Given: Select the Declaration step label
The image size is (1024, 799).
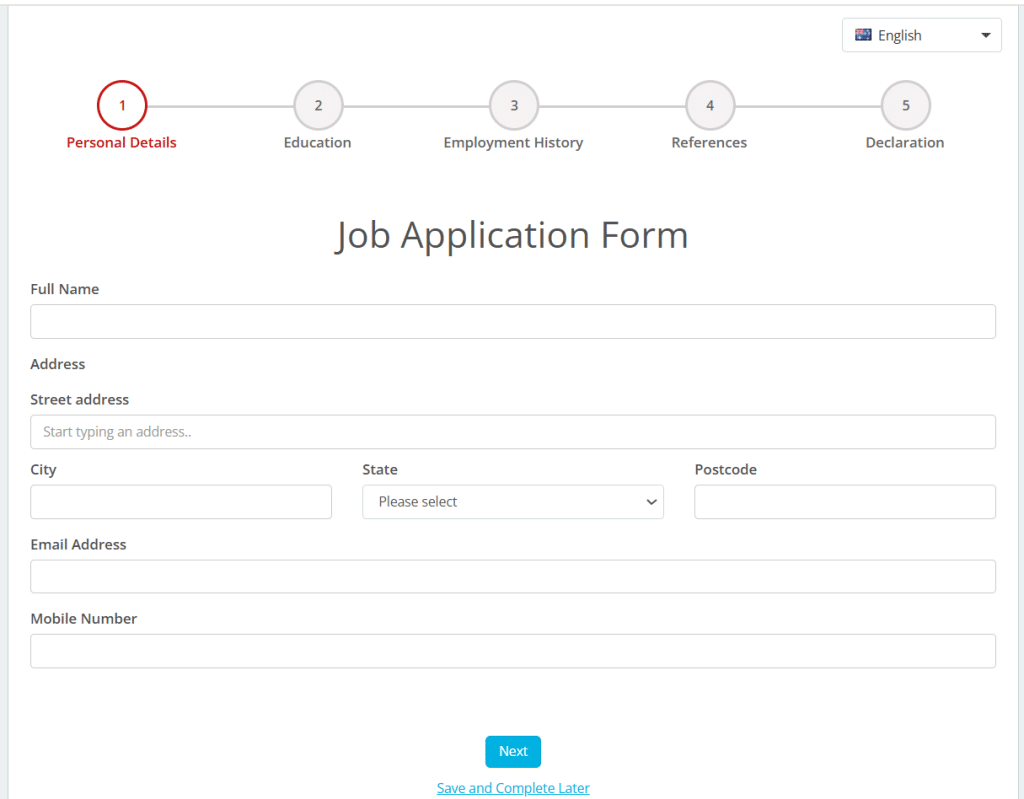Looking at the screenshot, I should tap(905, 142).
